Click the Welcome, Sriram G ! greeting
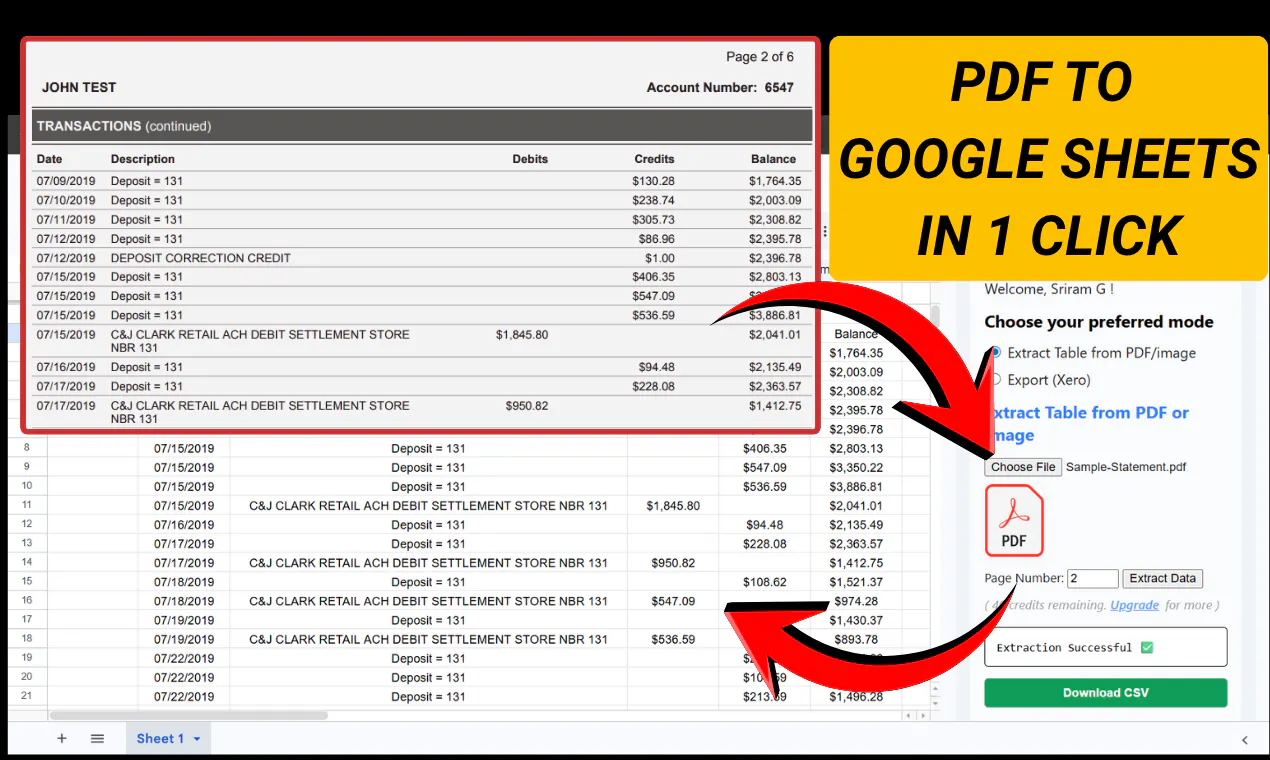The width and height of the screenshot is (1270, 760). (1049, 289)
